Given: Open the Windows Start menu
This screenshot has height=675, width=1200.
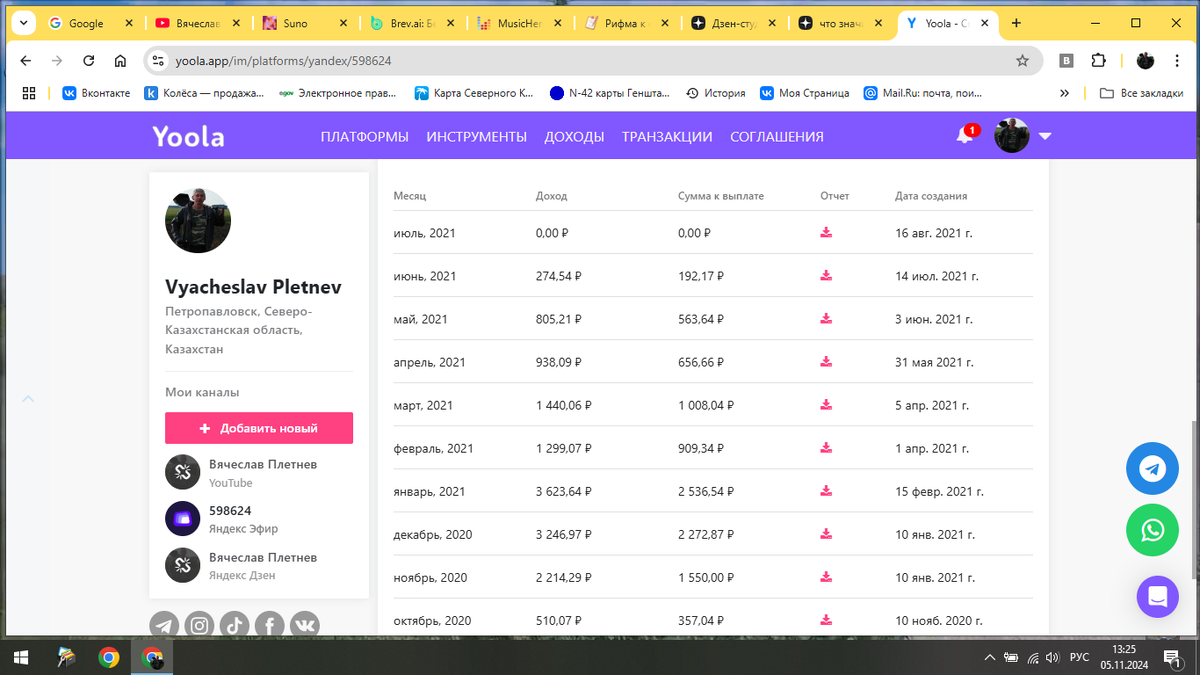Looking at the screenshot, I should coord(20,657).
